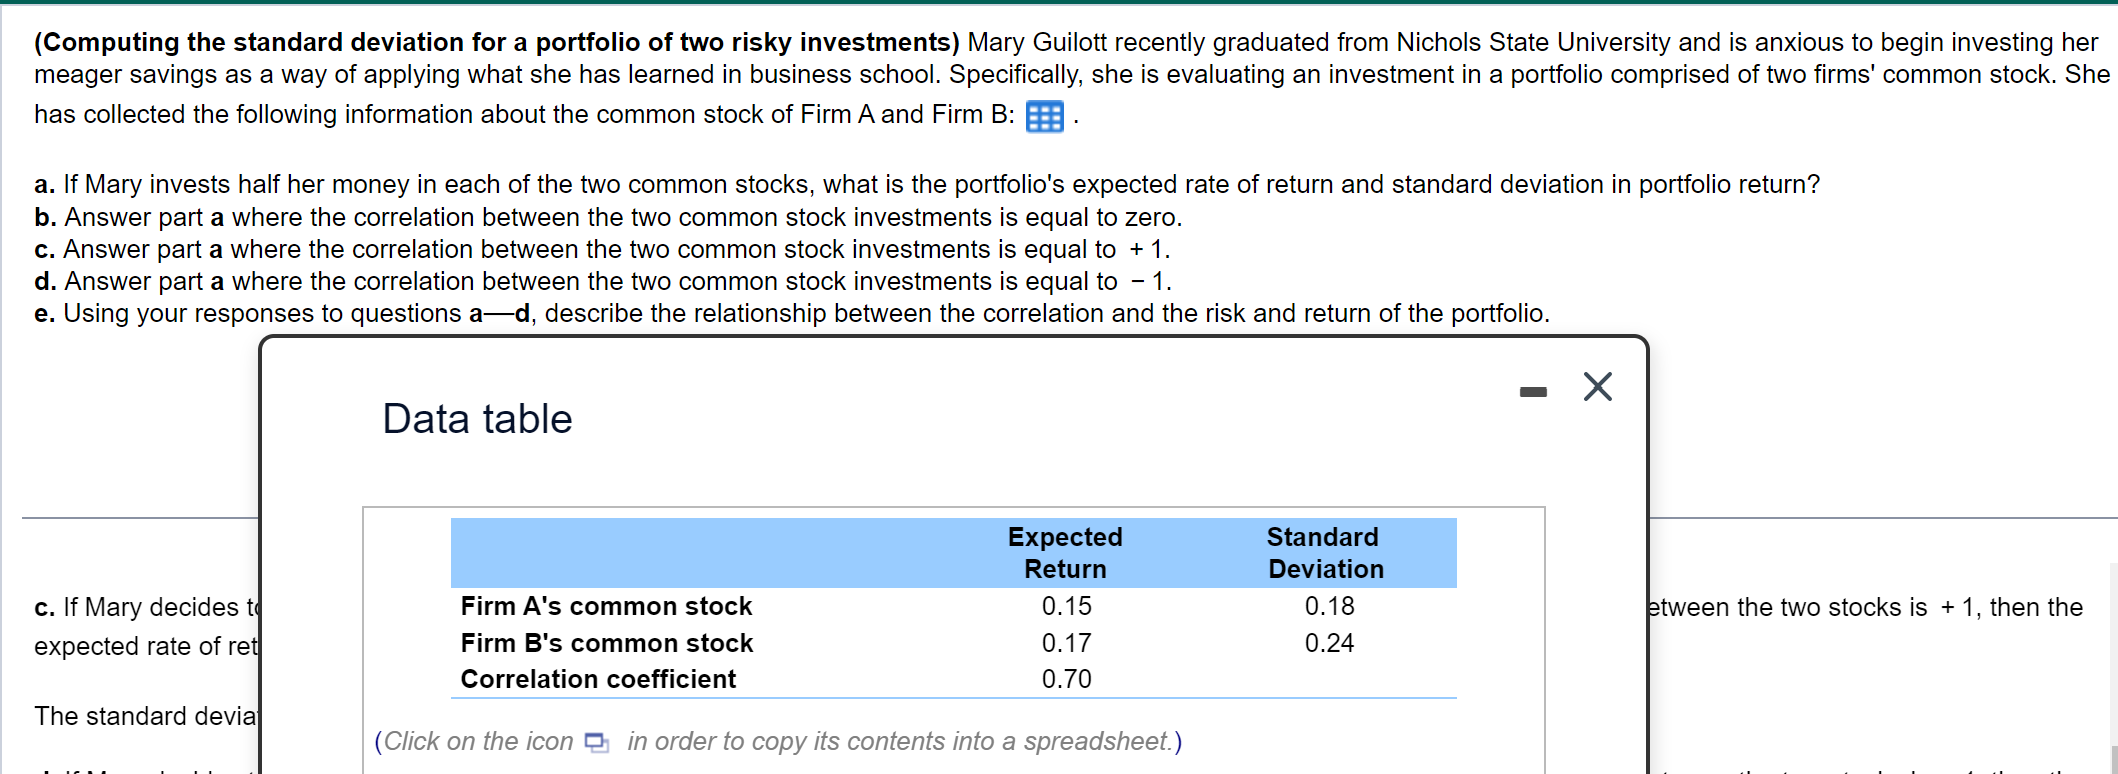Select the Standard Deviation column header
This screenshot has width=2118, height=774.
[x=1324, y=552]
